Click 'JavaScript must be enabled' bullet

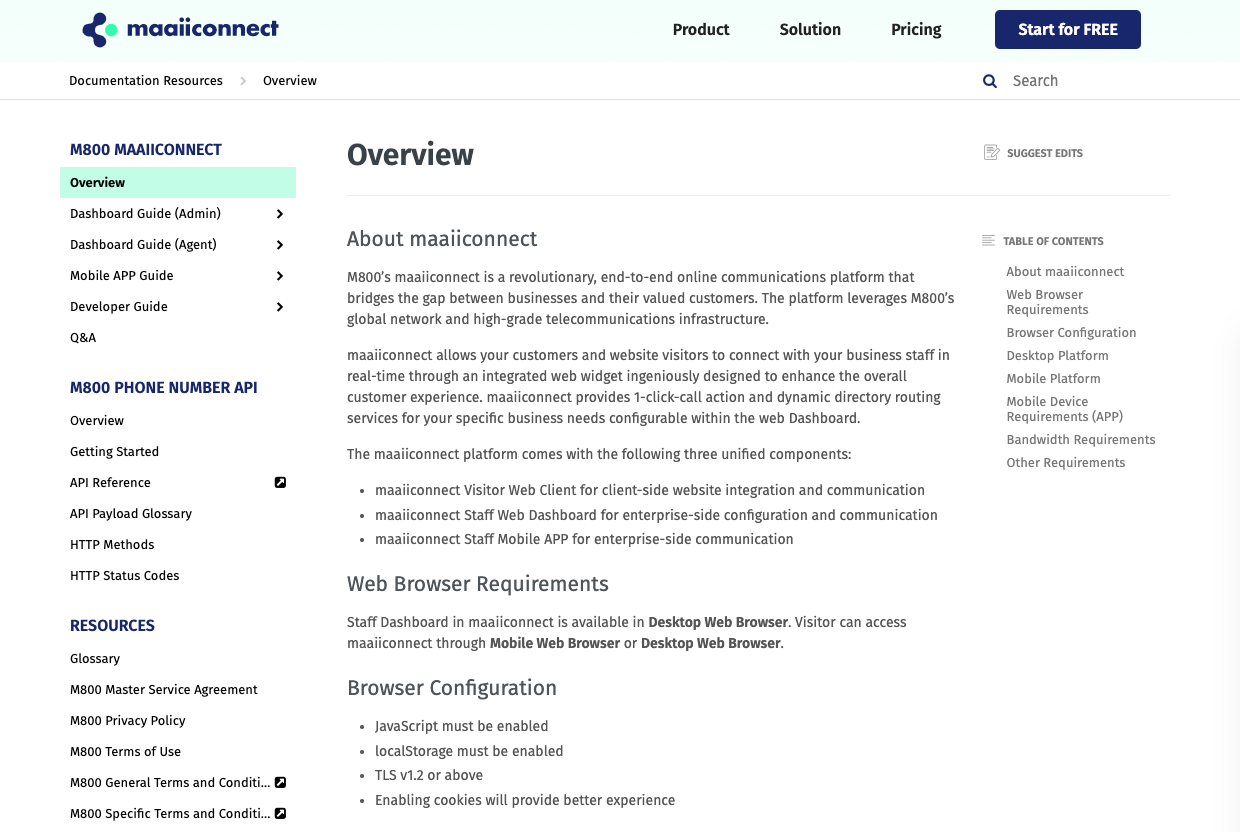[x=462, y=726]
